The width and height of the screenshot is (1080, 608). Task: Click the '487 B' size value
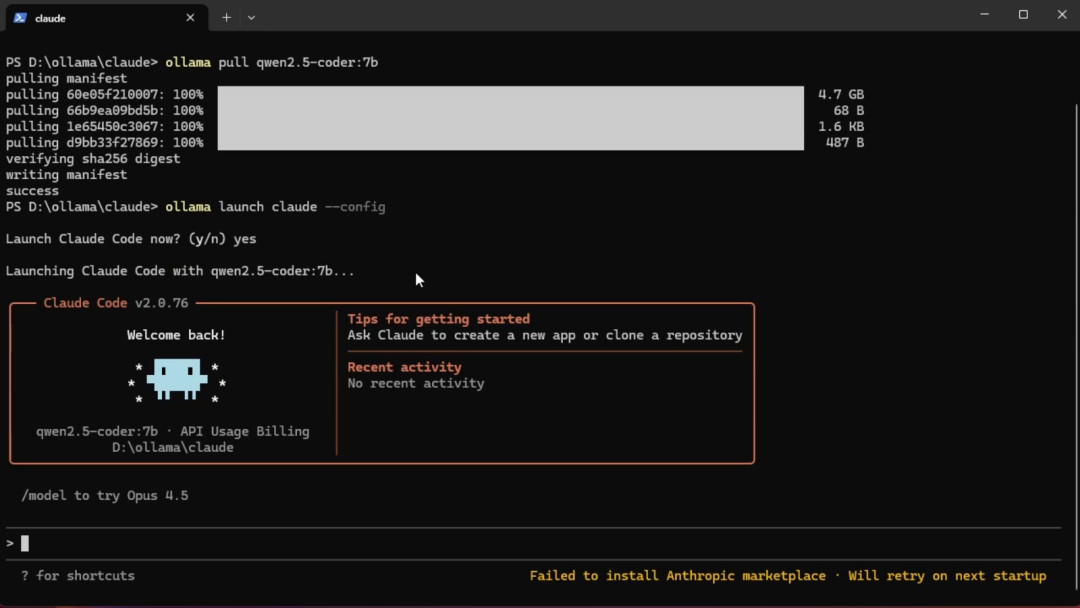coord(844,143)
